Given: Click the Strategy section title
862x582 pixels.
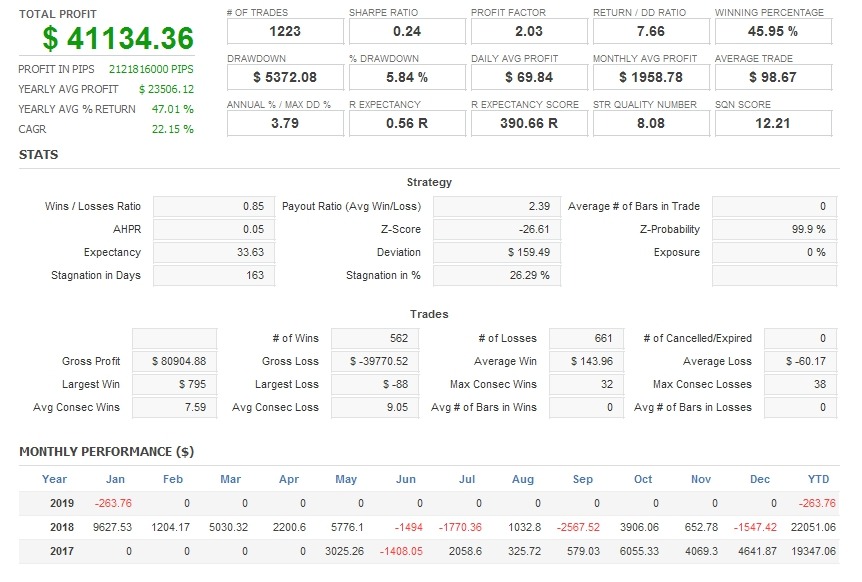Looking at the screenshot, I should (x=430, y=183).
